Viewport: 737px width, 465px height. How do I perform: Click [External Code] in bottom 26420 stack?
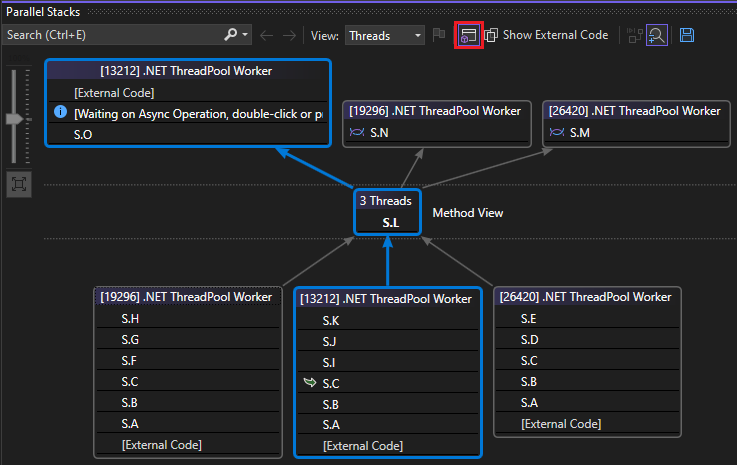(x=588, y=424)
